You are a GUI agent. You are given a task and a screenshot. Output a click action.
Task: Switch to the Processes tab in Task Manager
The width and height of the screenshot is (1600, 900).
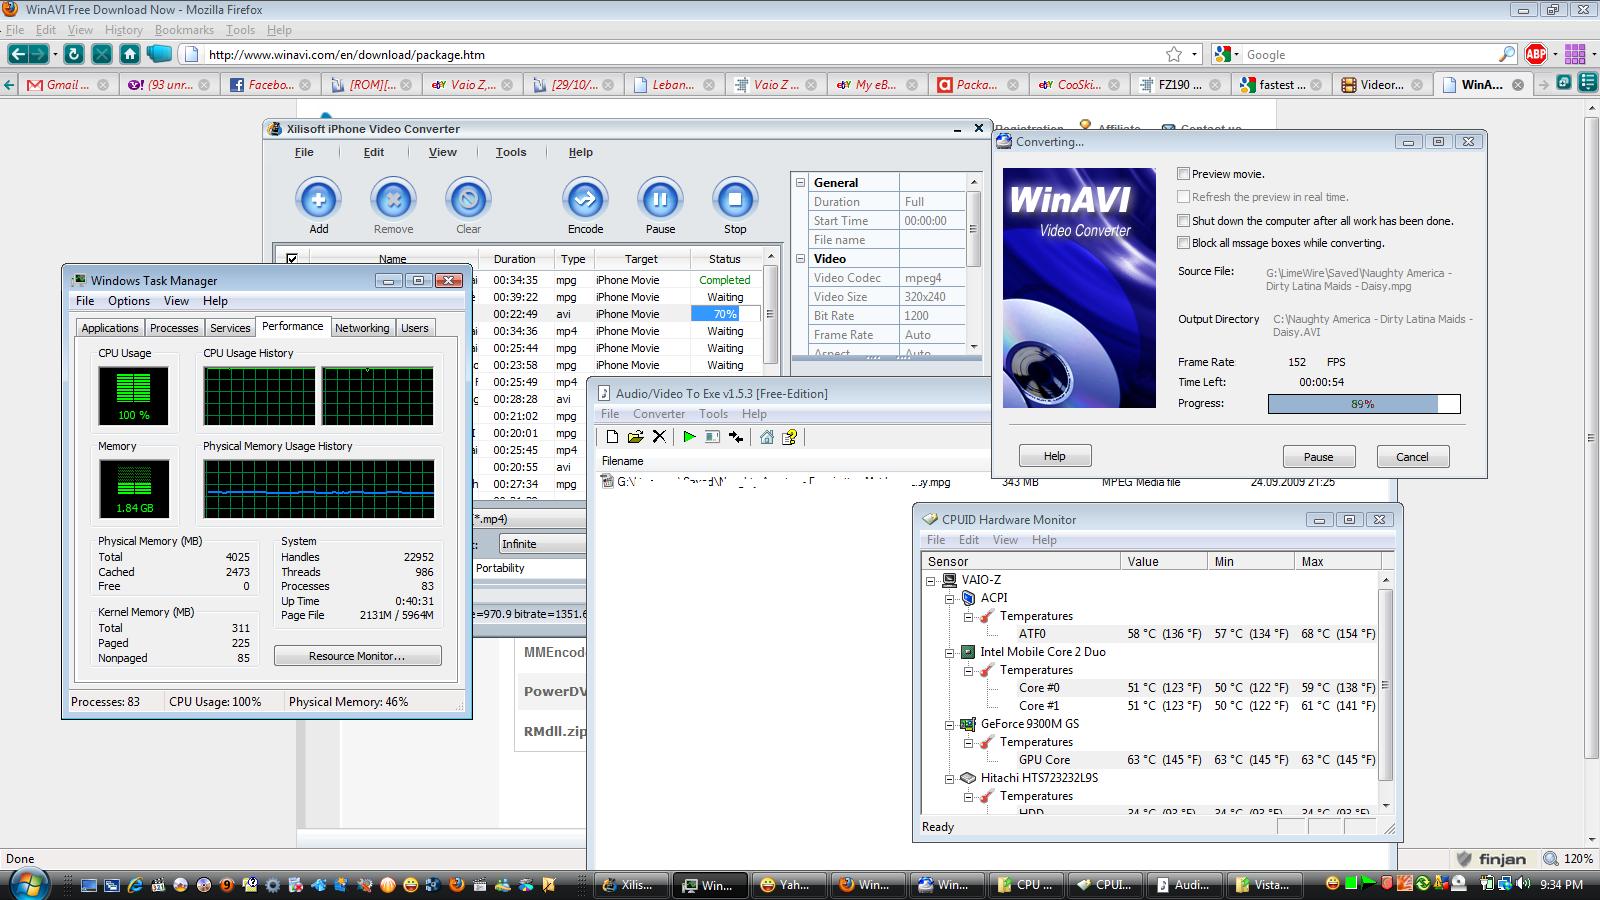click(x=174, y=328)
